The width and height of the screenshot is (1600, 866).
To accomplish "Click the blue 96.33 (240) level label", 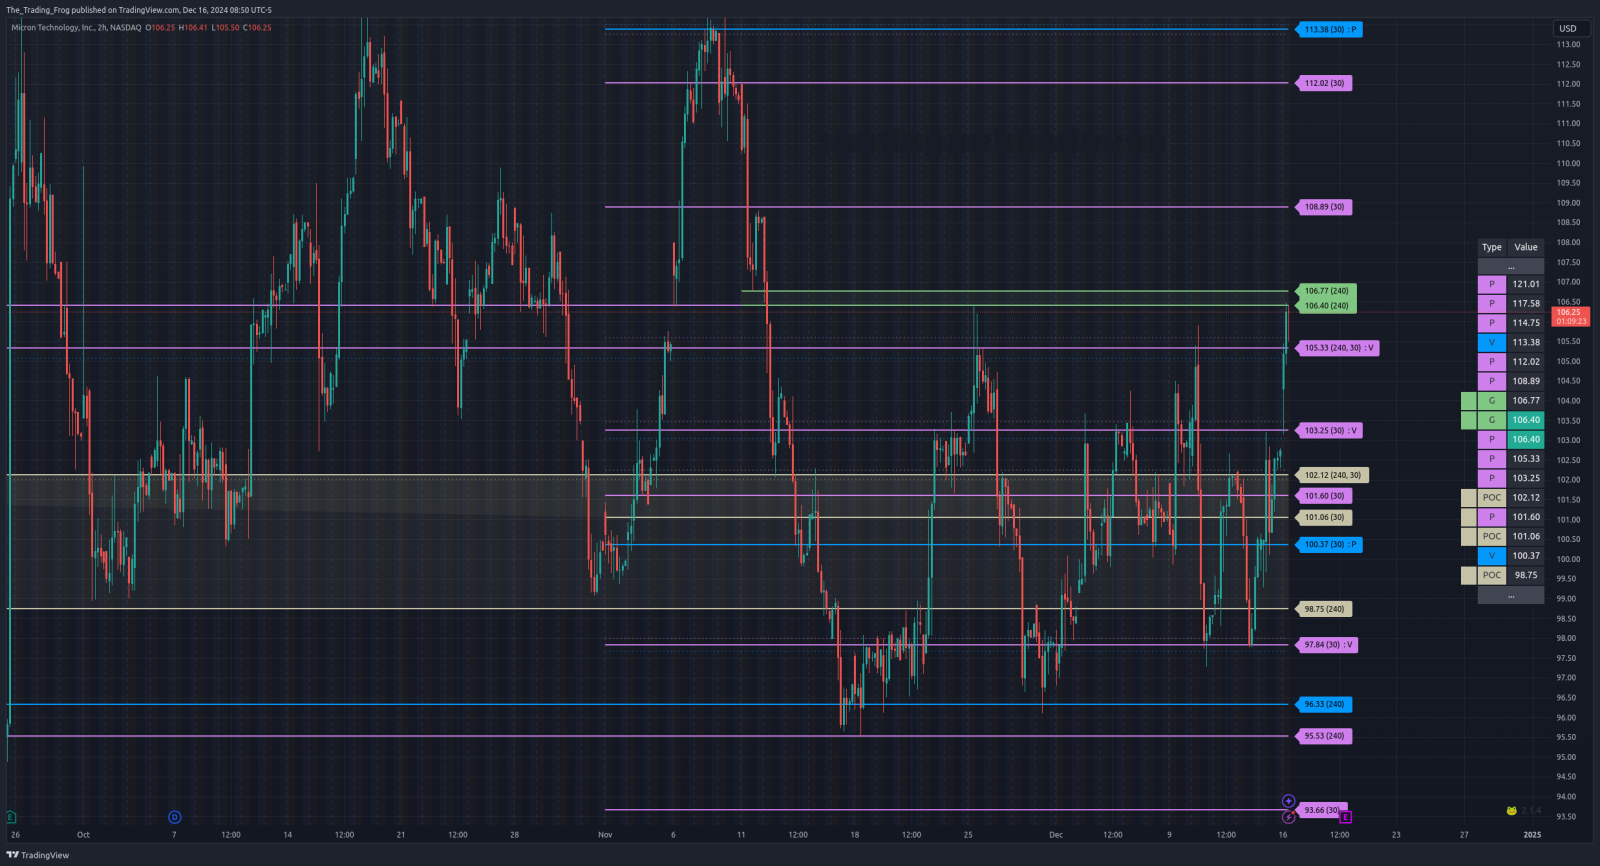I will click(1324, 705).
